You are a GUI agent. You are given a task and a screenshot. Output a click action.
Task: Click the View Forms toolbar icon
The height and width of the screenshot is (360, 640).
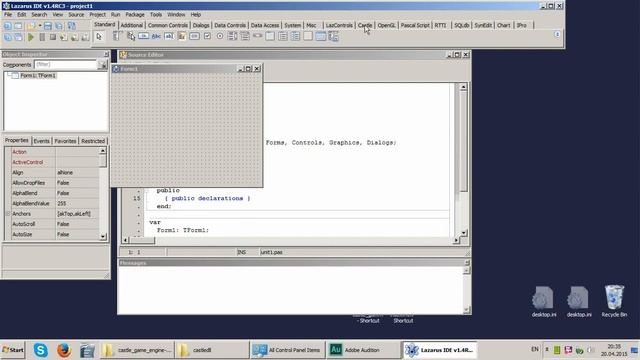[x=18, y=37]
